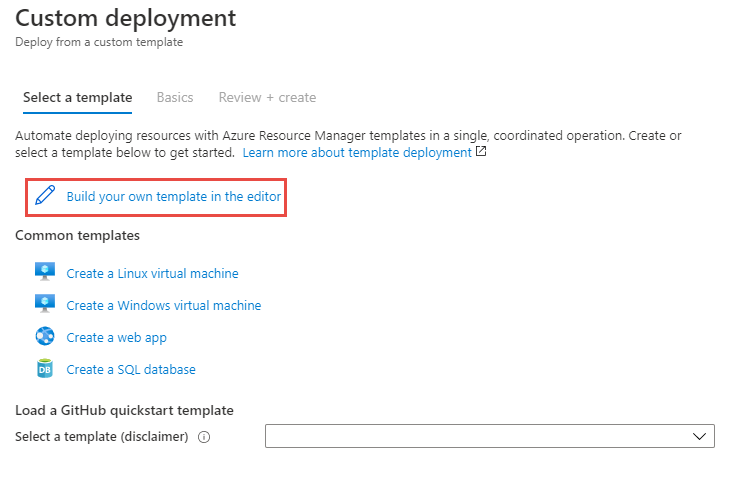The image size is (734, 481).
Task: Click the pencil edit icon
Action: click(x=44, y=196)
